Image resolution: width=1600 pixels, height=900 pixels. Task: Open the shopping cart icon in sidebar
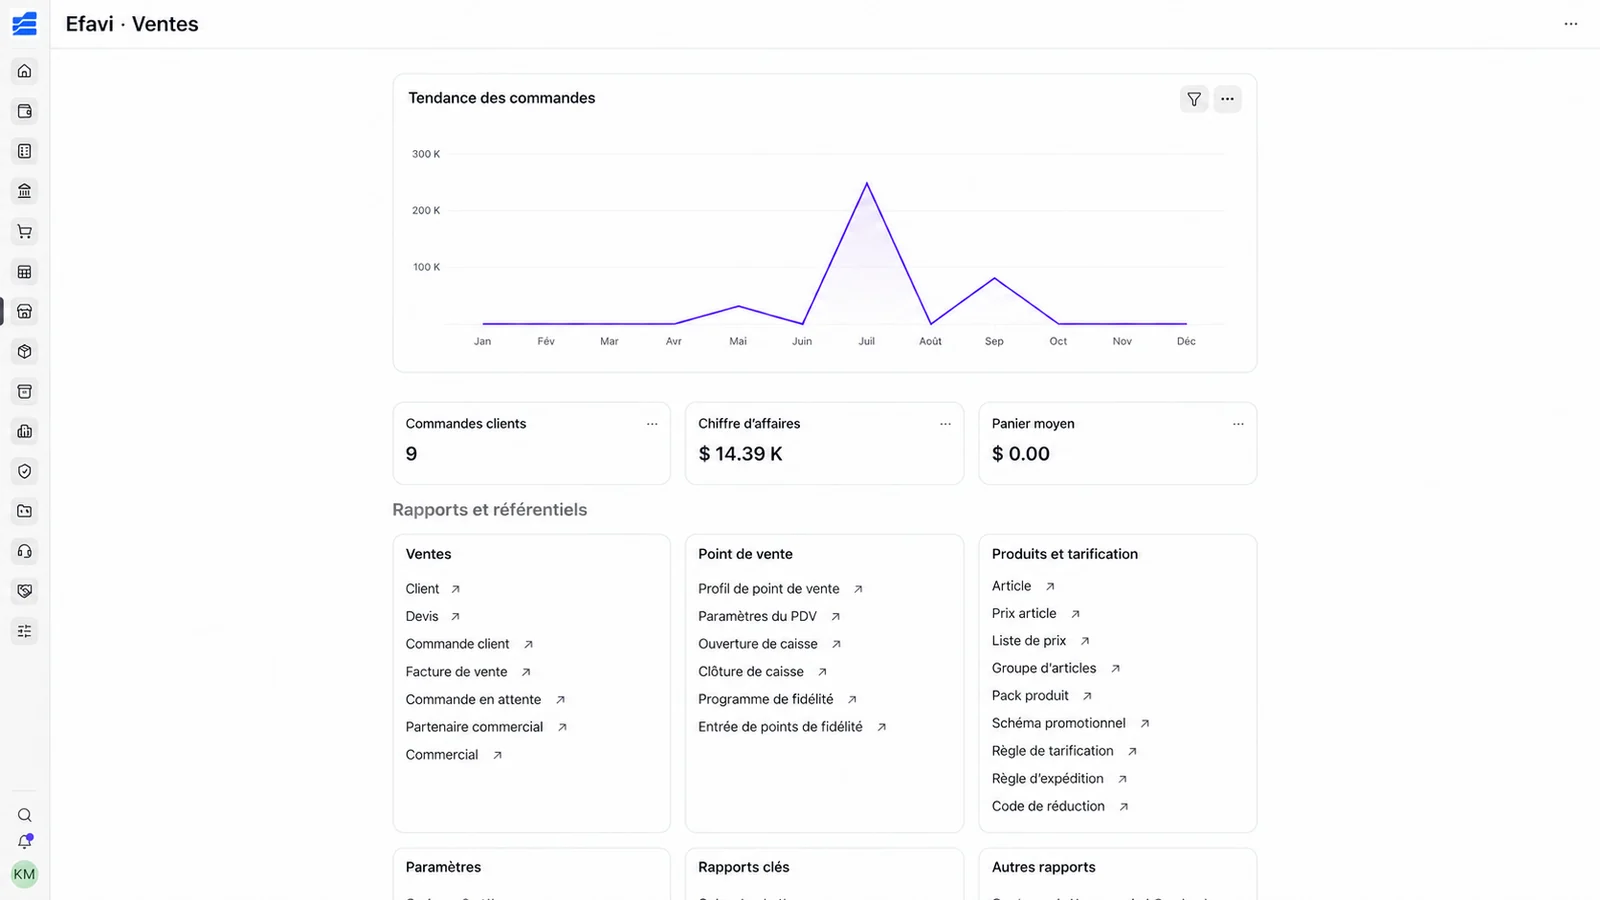click(x=25, y=231)
